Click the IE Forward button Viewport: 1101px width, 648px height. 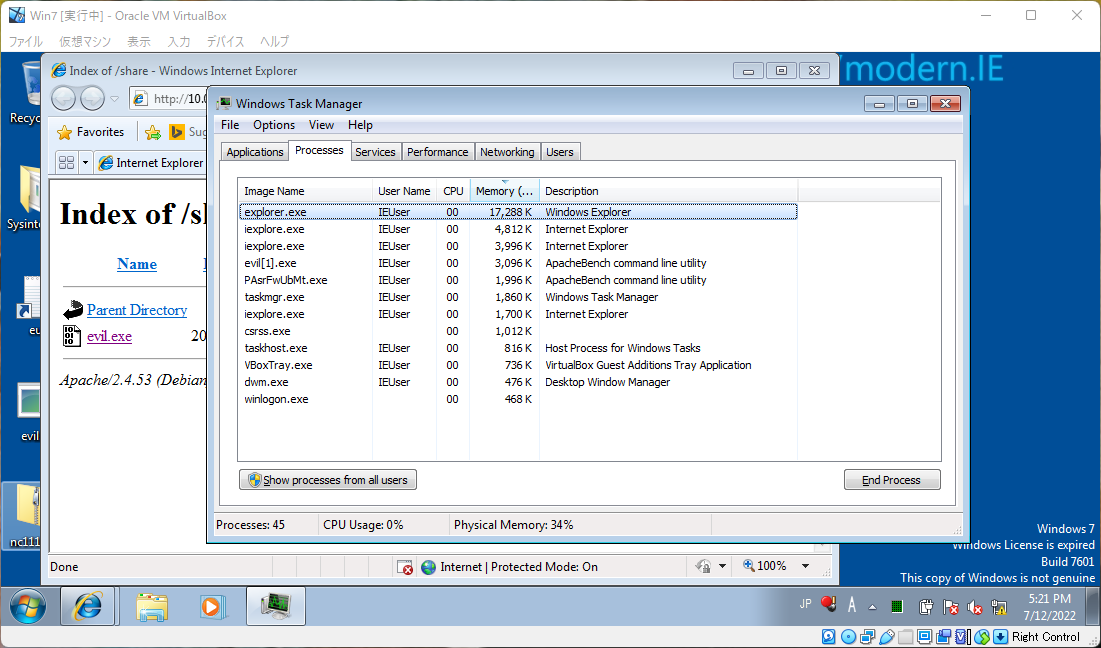point(93,98)
